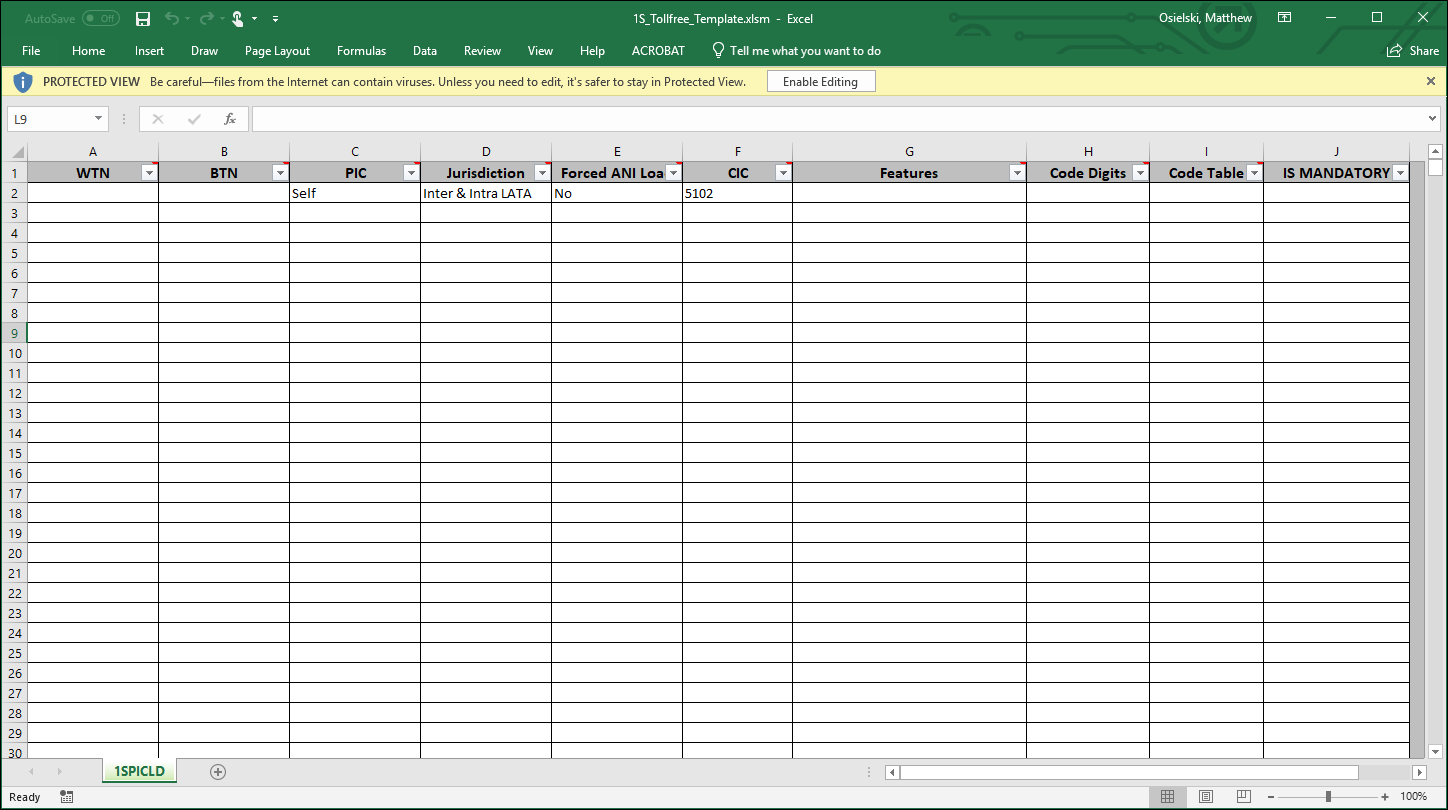Image resolution: width=1448 pixels, height=810 pixels.
Task: Switch to Page Break Preview icon
Action: tap(1243, 797)
